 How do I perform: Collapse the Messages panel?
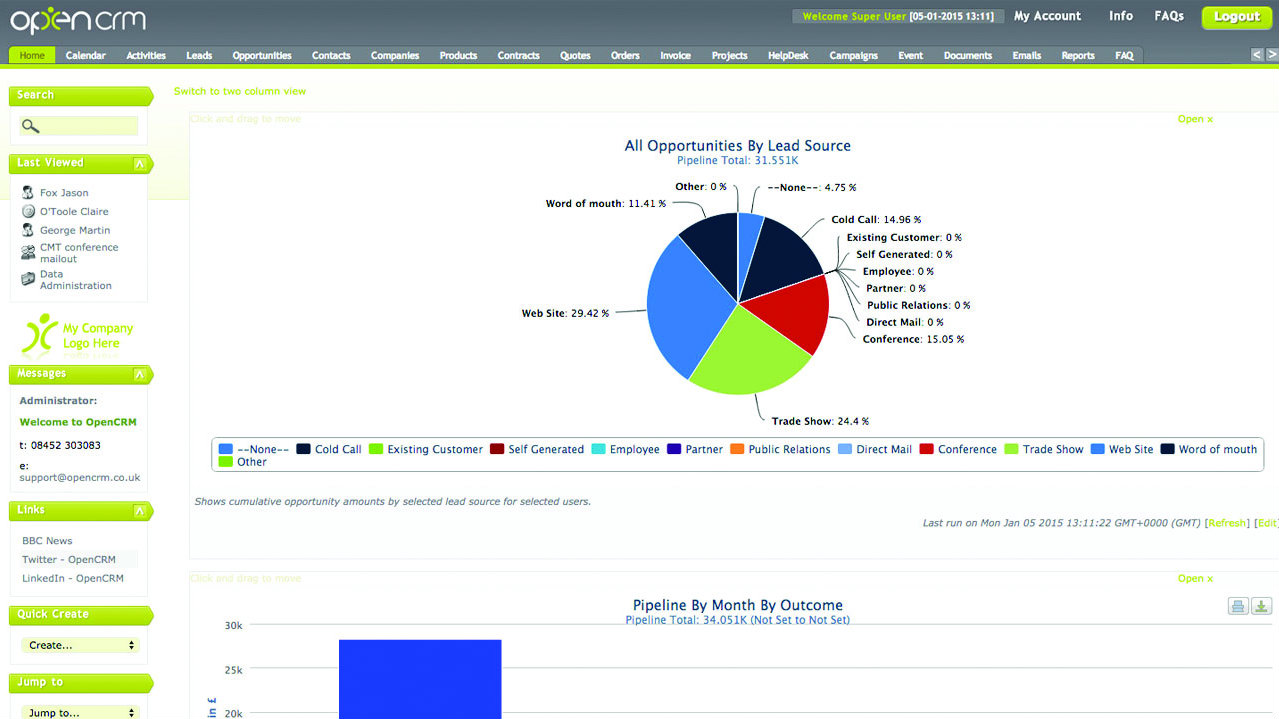(x=139, y=375)
